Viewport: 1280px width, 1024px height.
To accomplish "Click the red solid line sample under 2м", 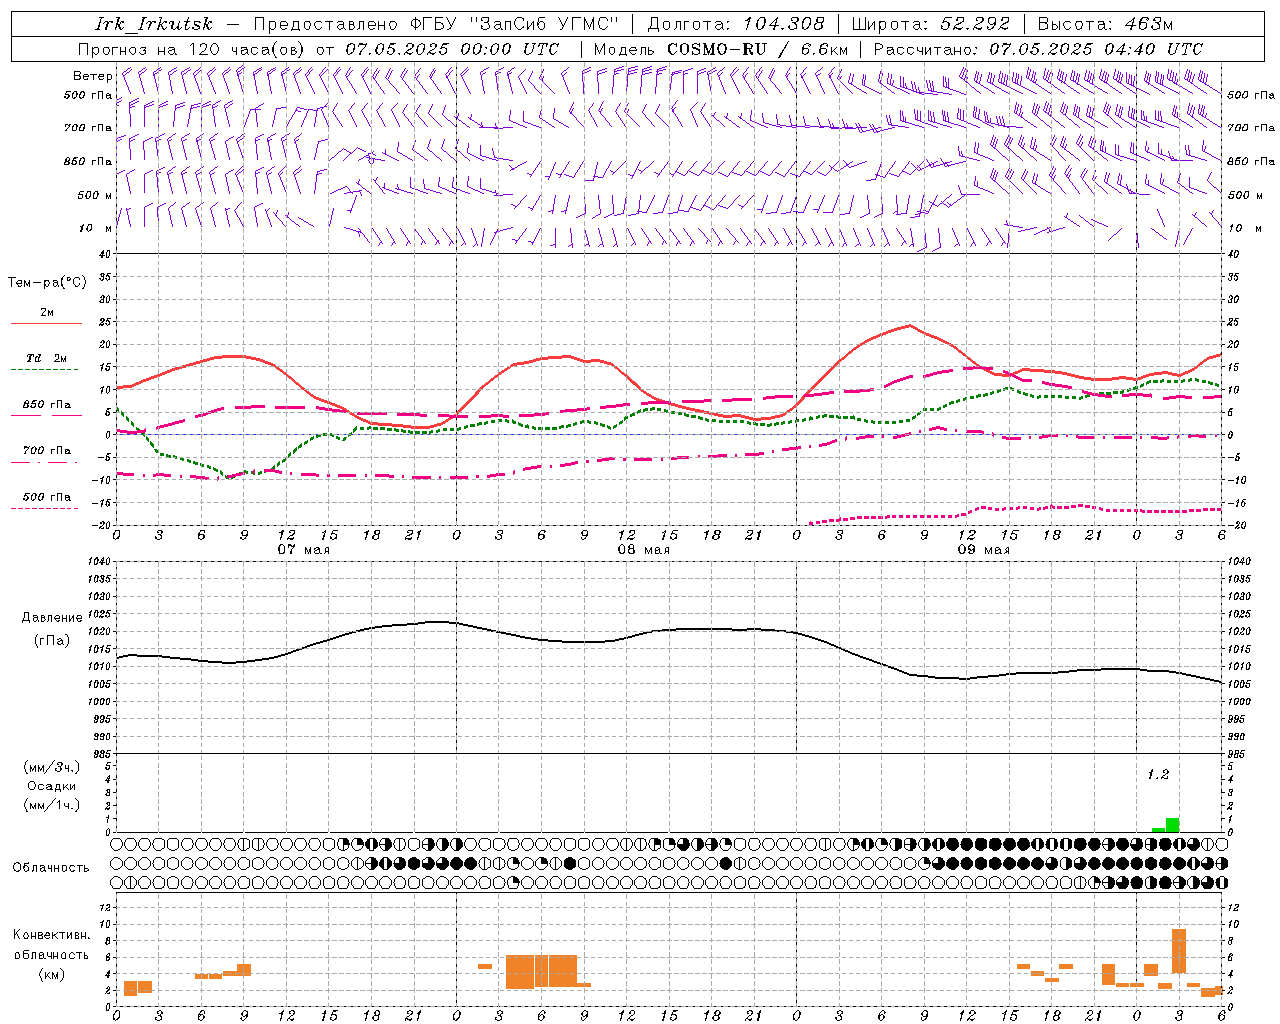I will [46, 323].
